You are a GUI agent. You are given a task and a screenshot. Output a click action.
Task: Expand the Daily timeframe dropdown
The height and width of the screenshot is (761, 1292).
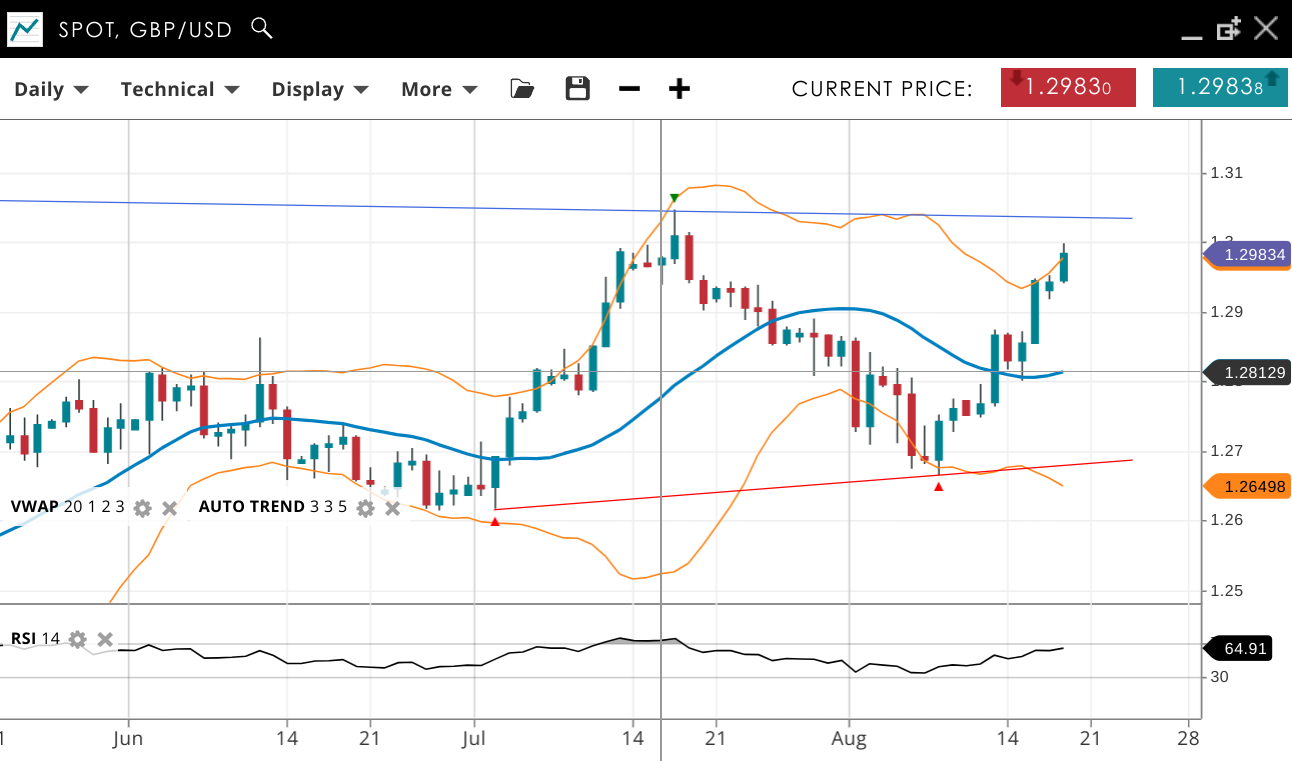pos(51,89)
